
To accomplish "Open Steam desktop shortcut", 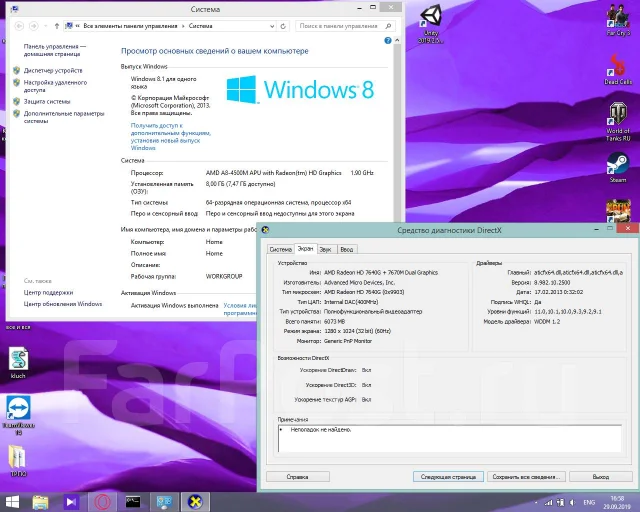I will 618,167.
